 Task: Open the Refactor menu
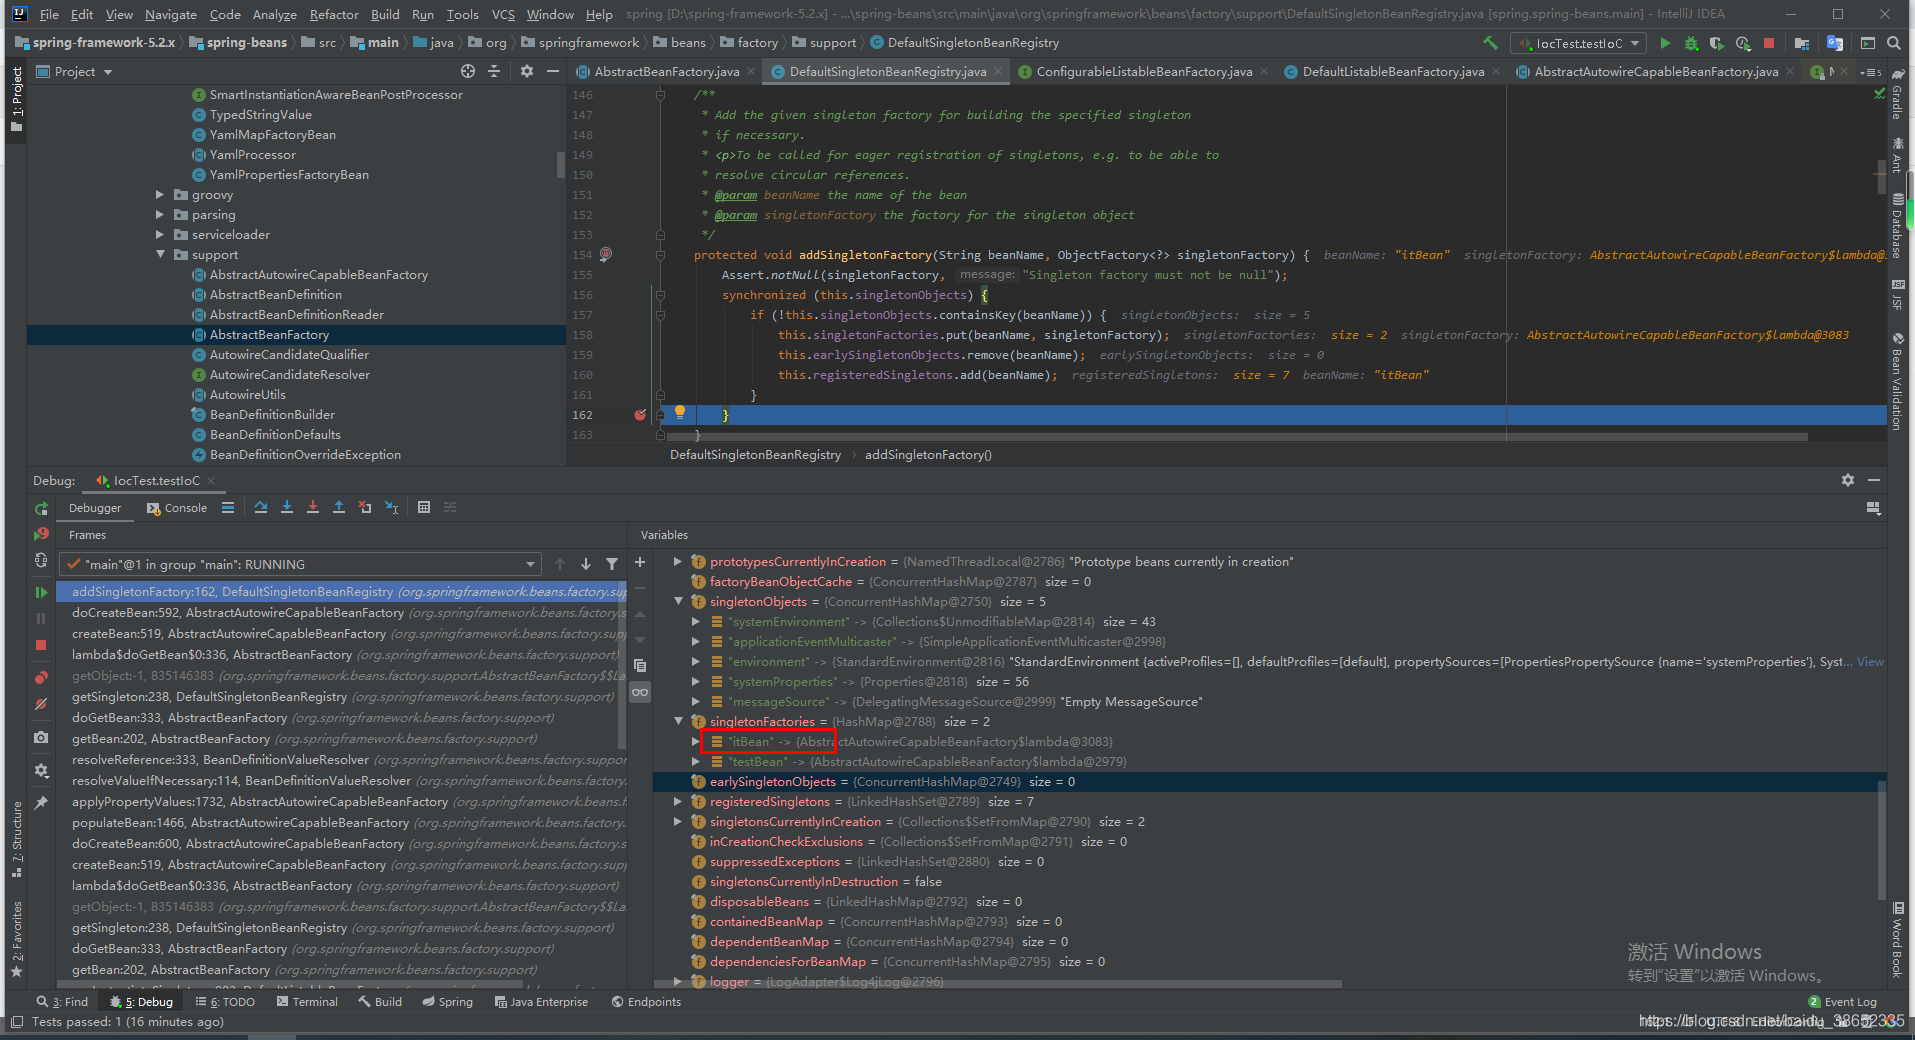coord(334,14)
